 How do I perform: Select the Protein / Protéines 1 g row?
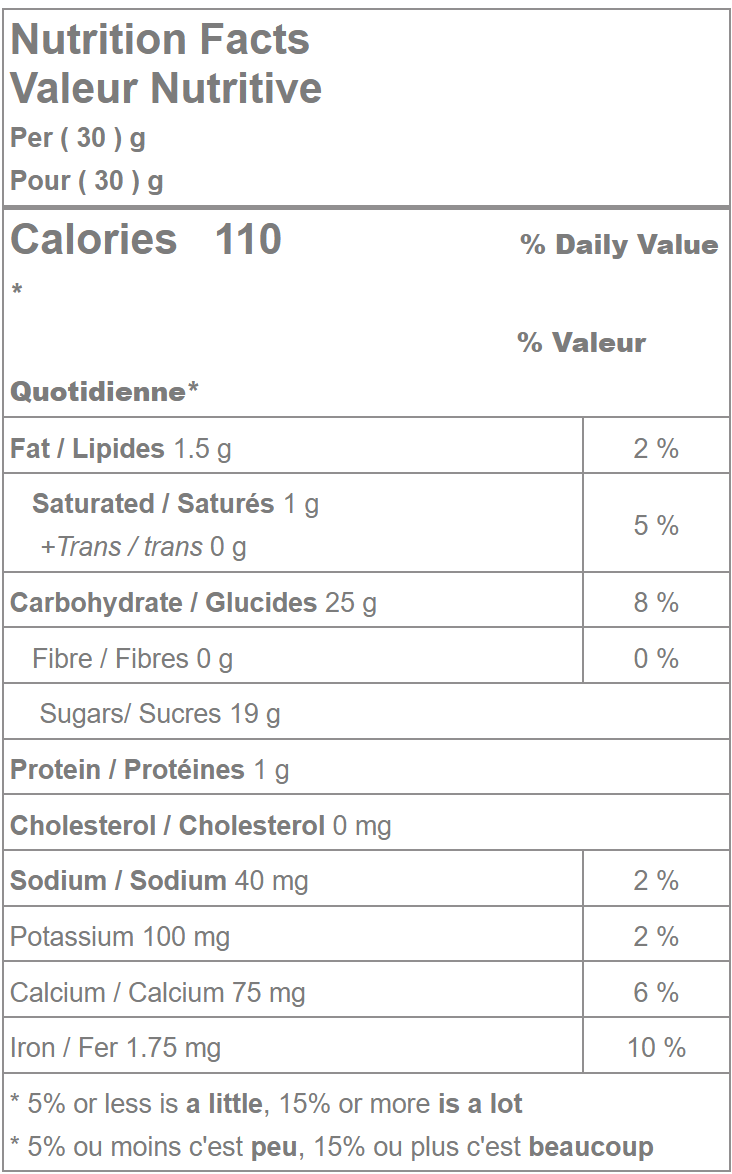coord(150,770)
